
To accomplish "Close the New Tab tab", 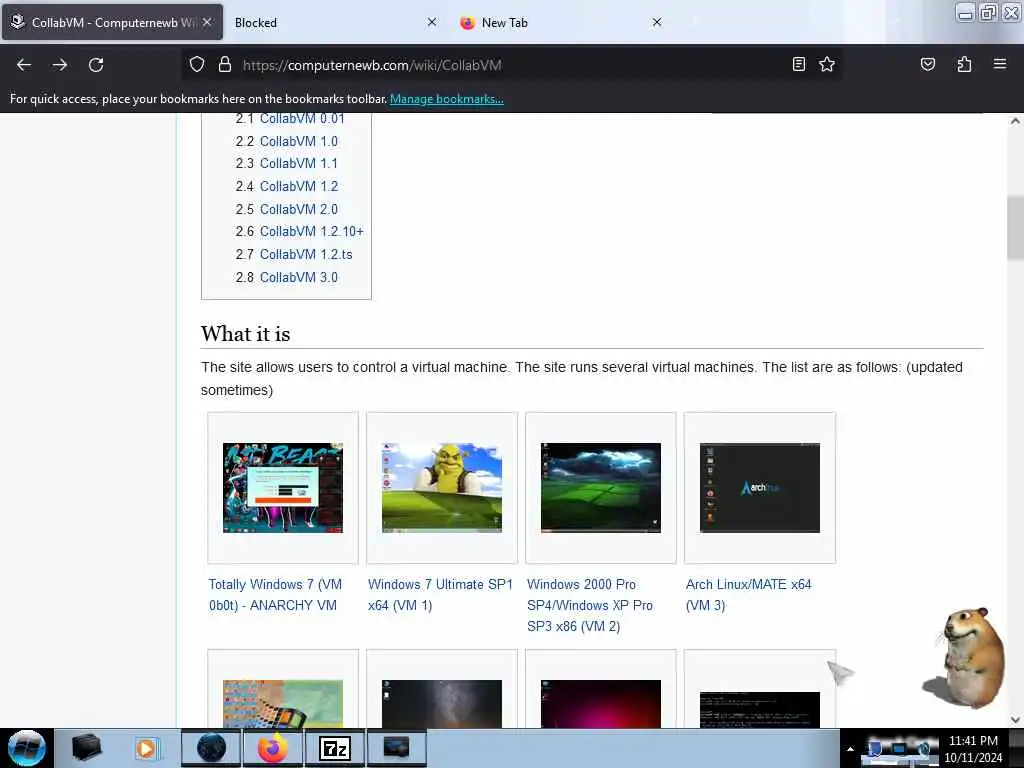I will coord(657,22).
